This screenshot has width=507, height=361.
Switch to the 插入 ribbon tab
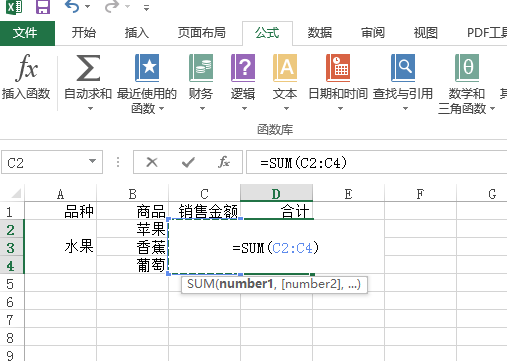137,33
